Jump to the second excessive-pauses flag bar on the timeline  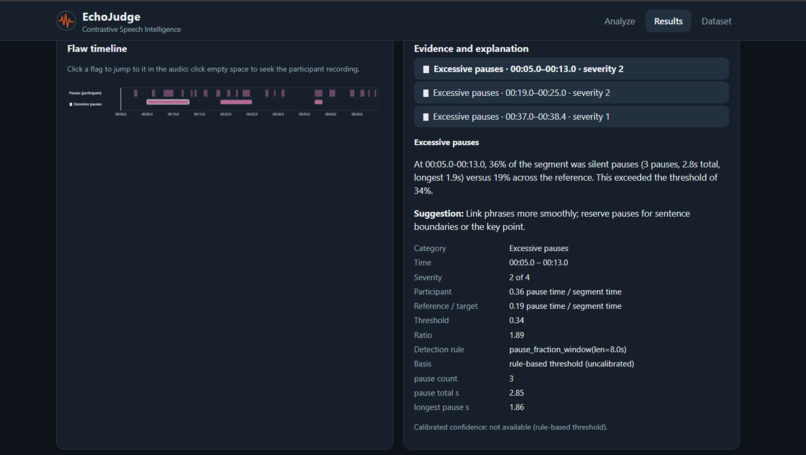236,102
